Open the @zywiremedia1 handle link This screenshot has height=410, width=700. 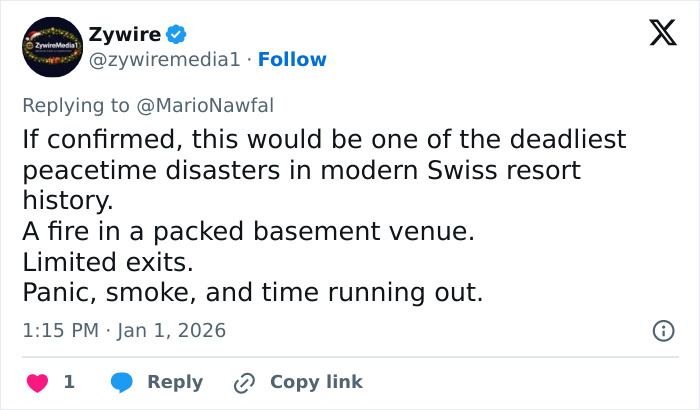(x=166, y=60)
